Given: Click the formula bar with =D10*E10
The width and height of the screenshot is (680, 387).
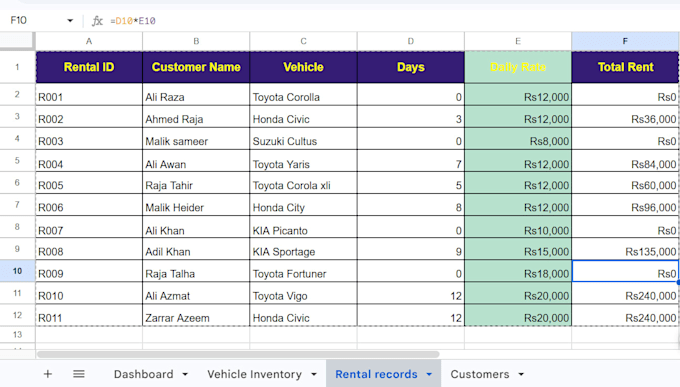Looking at the screenshot, I should [390, 20].
